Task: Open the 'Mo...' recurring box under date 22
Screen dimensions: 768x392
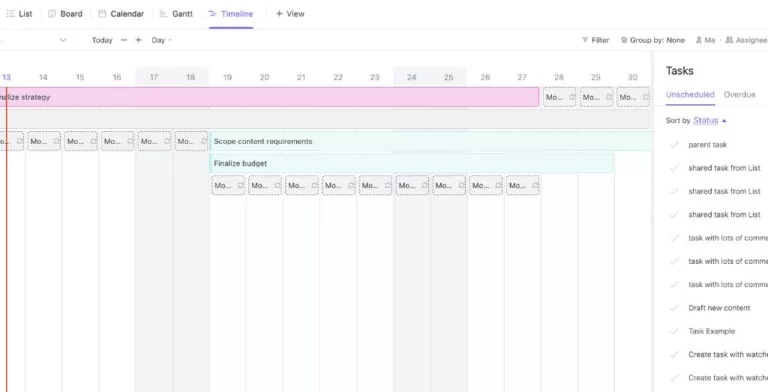Action: 338,185
